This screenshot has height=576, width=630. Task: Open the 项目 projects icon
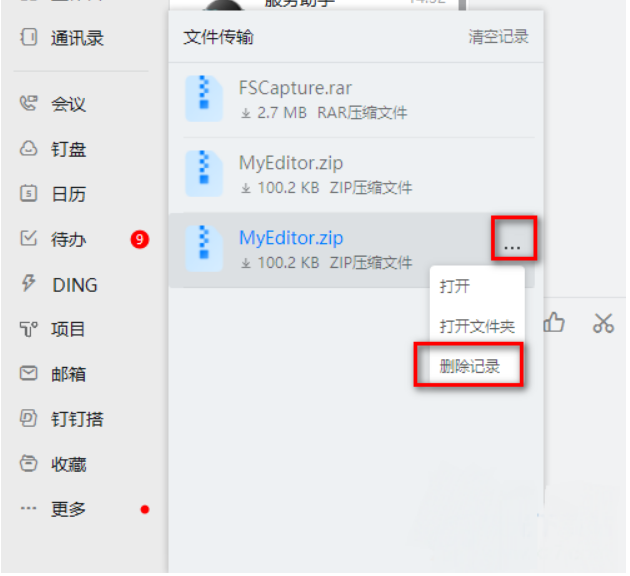(x=28, y=329)
